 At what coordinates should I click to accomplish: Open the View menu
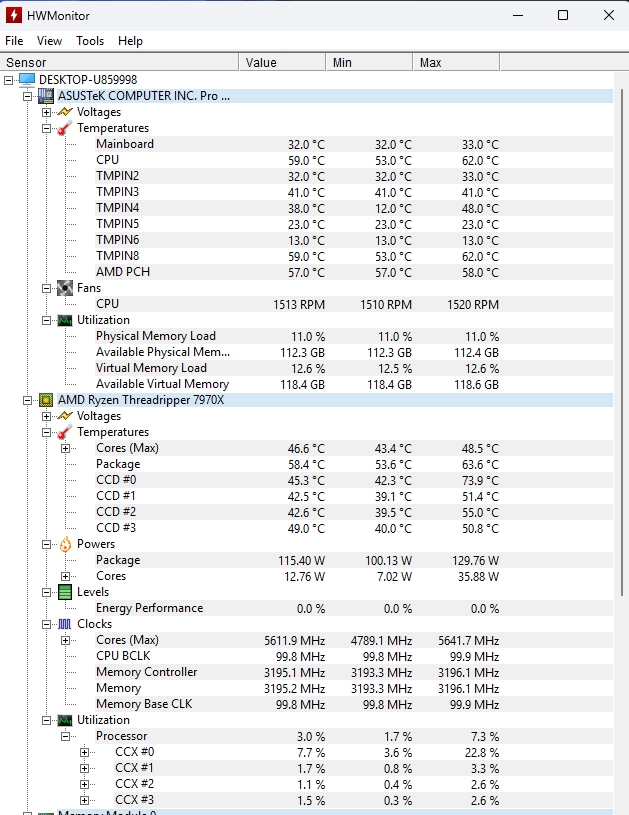49,41
